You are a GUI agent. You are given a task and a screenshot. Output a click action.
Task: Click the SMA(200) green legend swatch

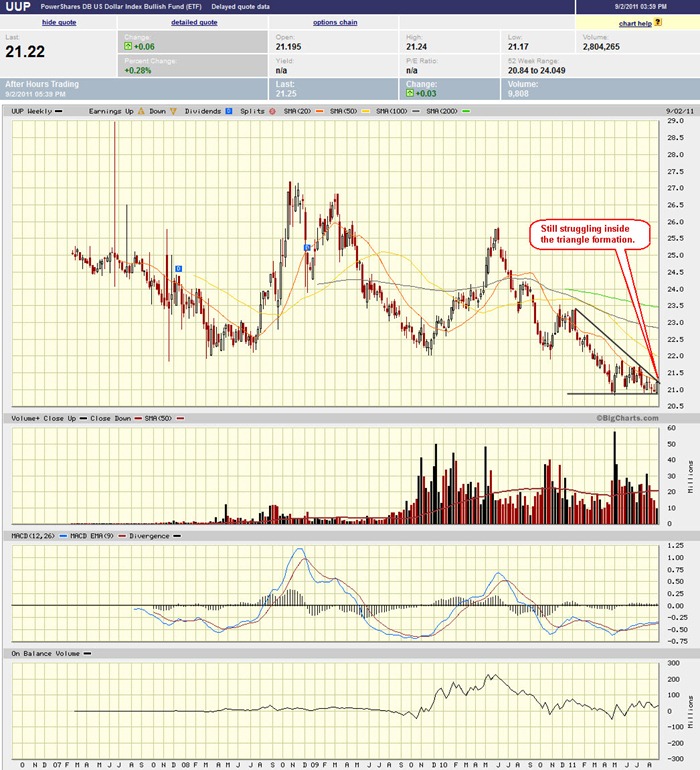coord(466,111)
